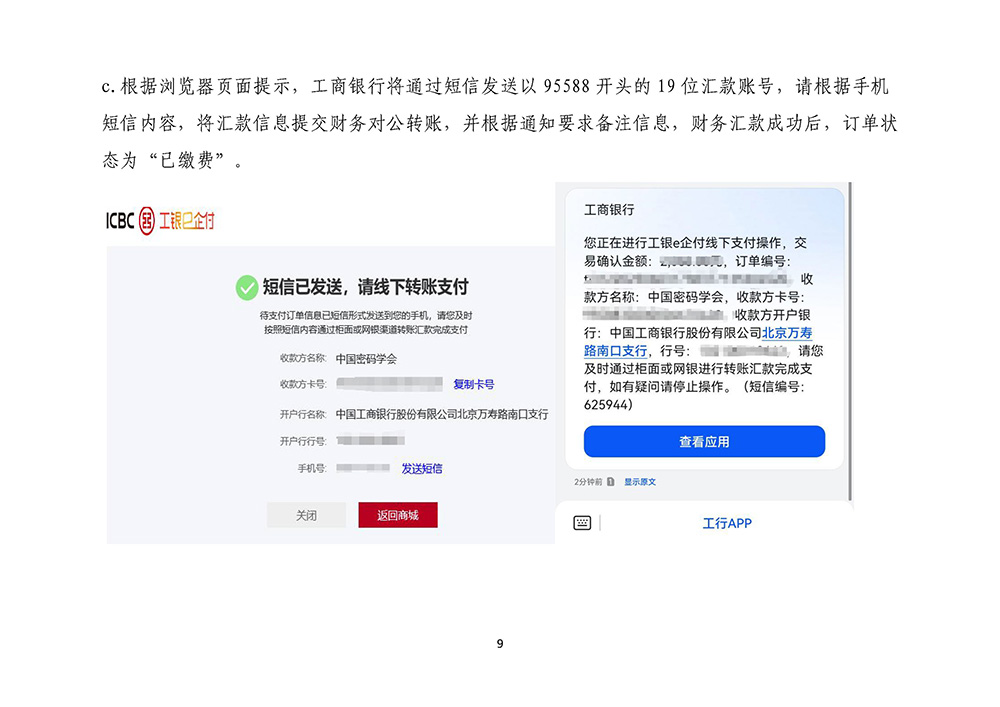1000x707 pixels.
Task: Click the page number 9
Action: 500,644
